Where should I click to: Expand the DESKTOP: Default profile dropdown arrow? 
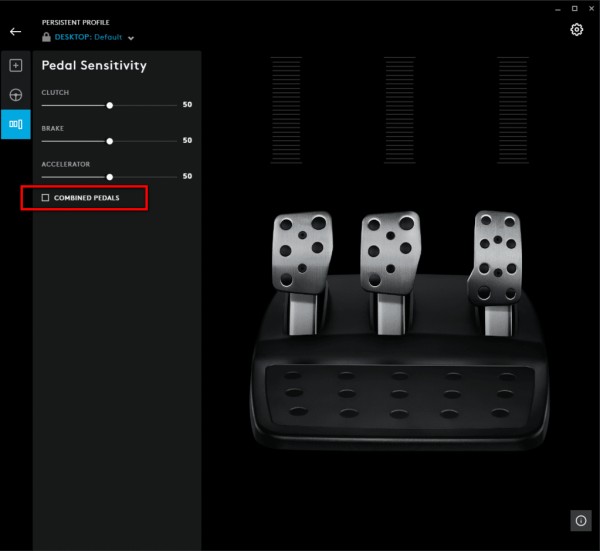(x=131, y=38)
